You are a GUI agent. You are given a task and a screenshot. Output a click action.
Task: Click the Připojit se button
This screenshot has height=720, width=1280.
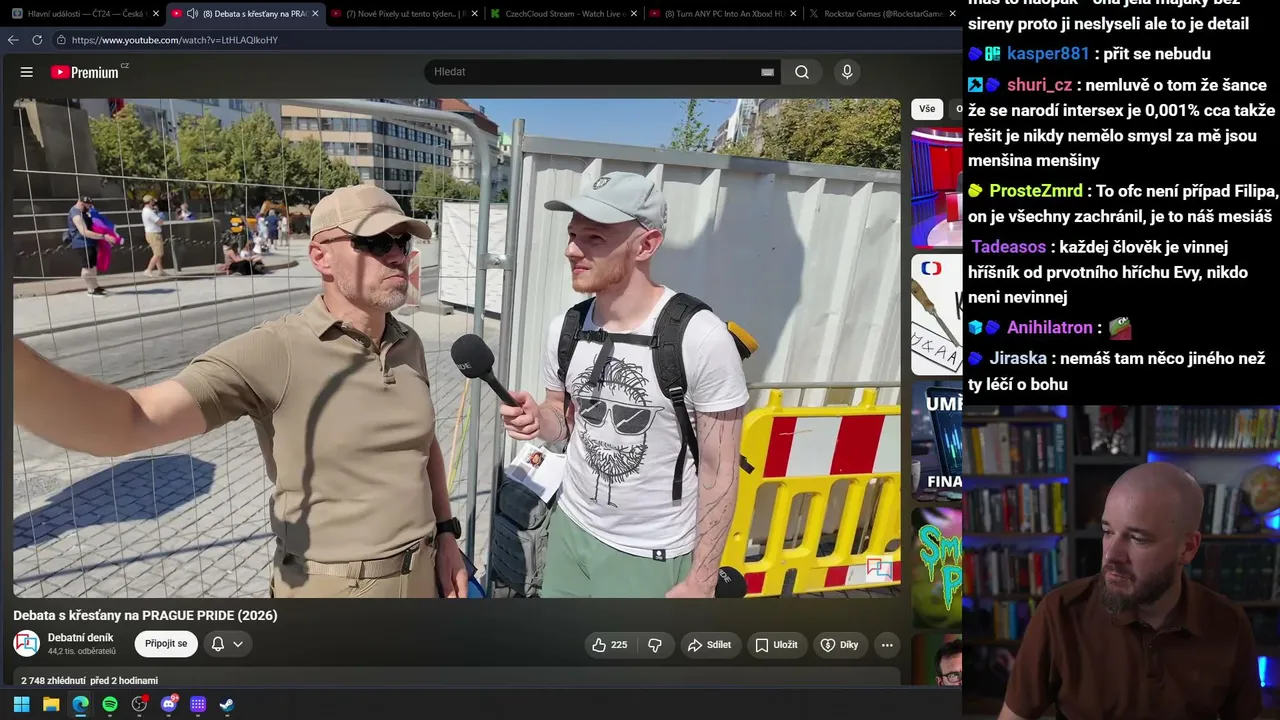coord(166,644)
